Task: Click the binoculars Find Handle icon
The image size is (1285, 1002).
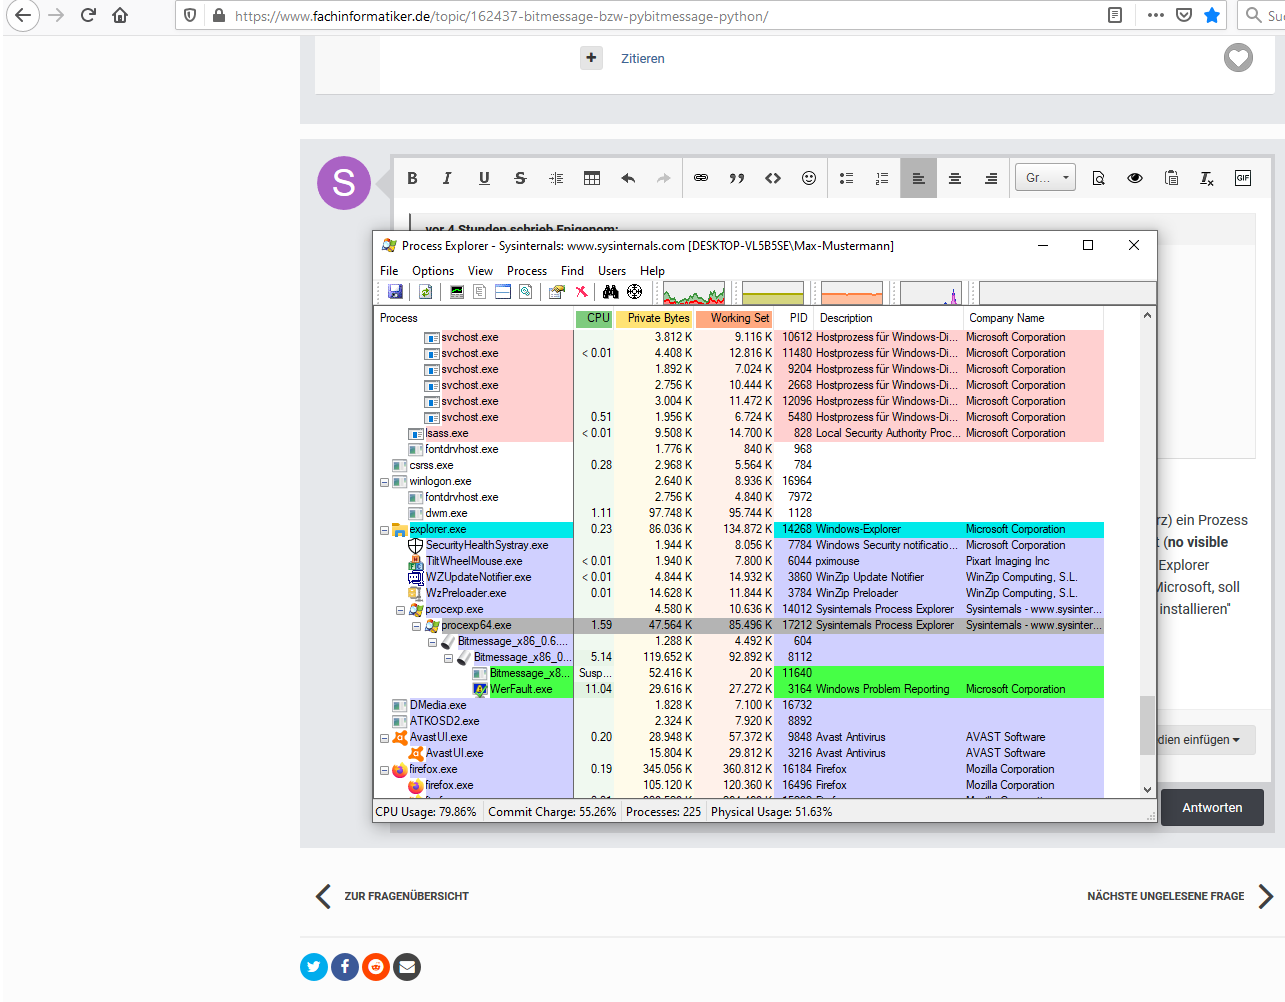Action: click(611, 292)
